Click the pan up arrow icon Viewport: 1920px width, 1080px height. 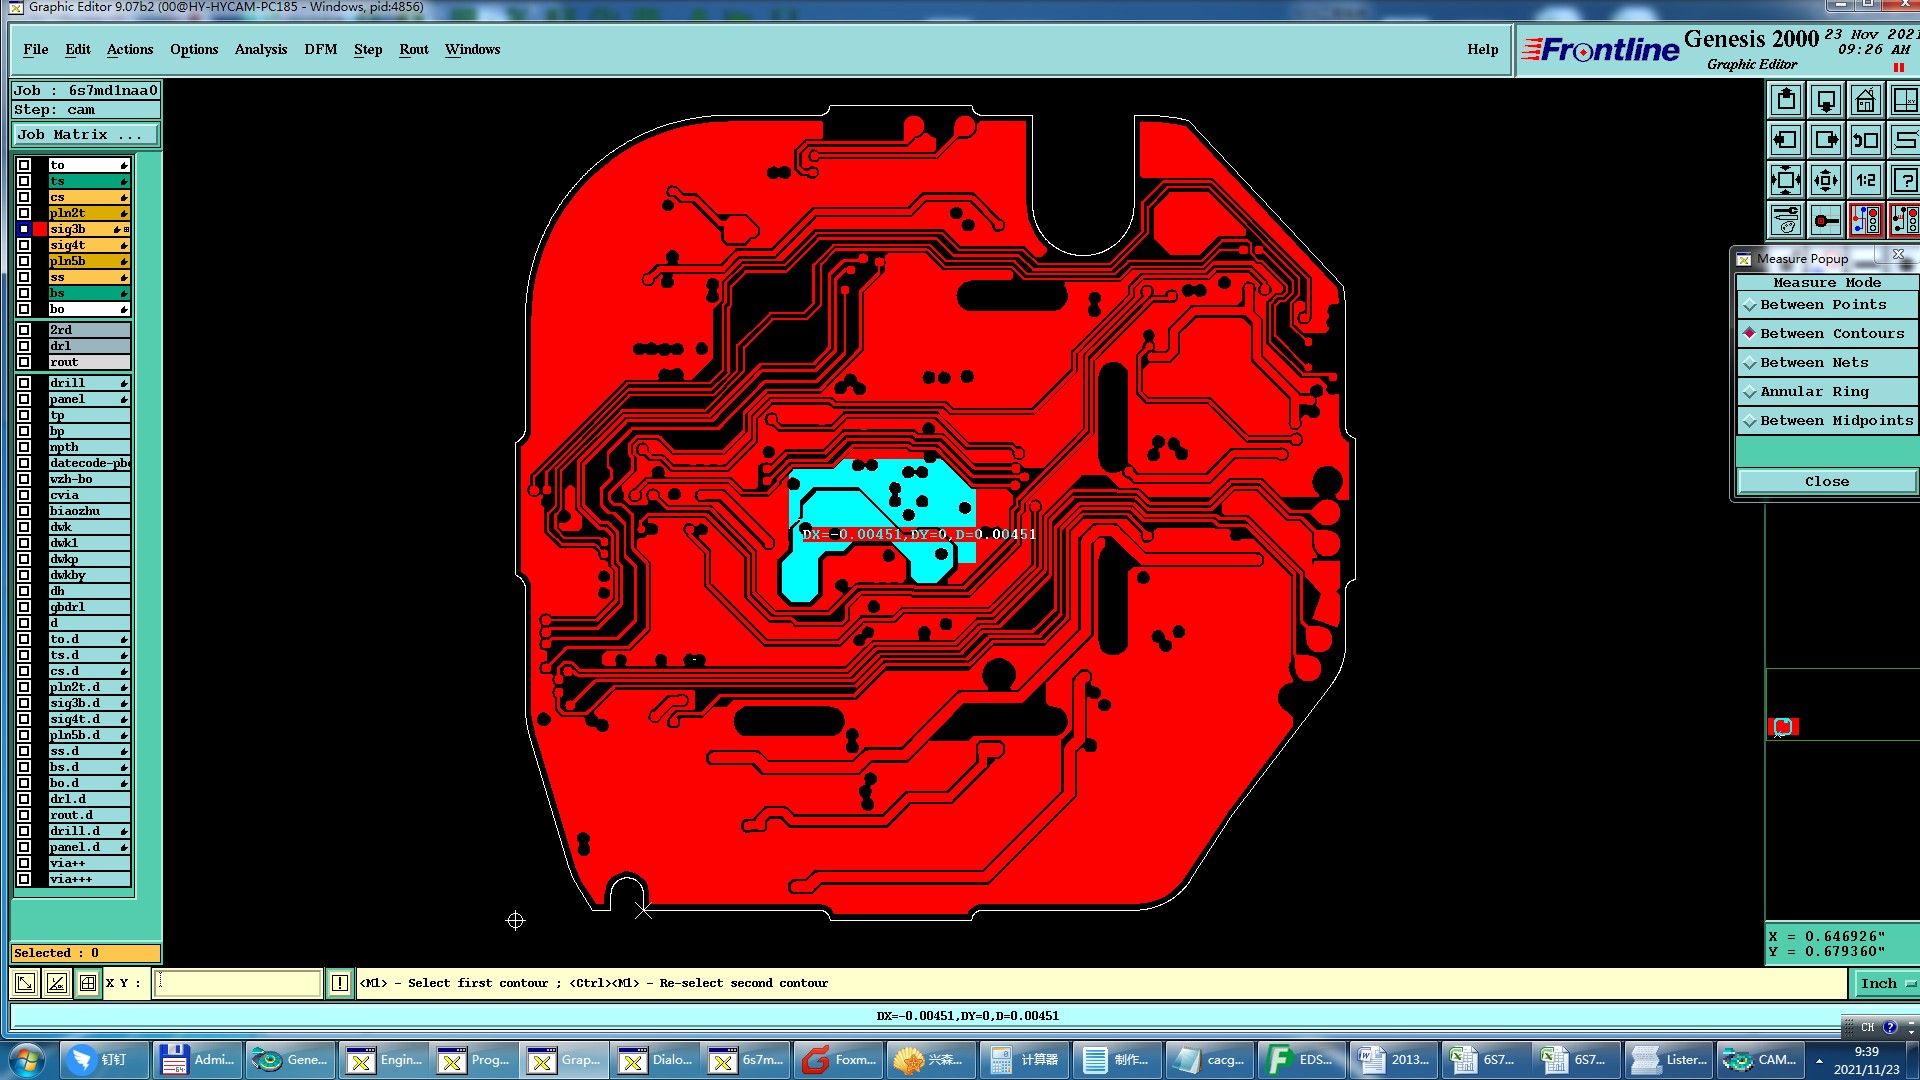pos(1786,100)
